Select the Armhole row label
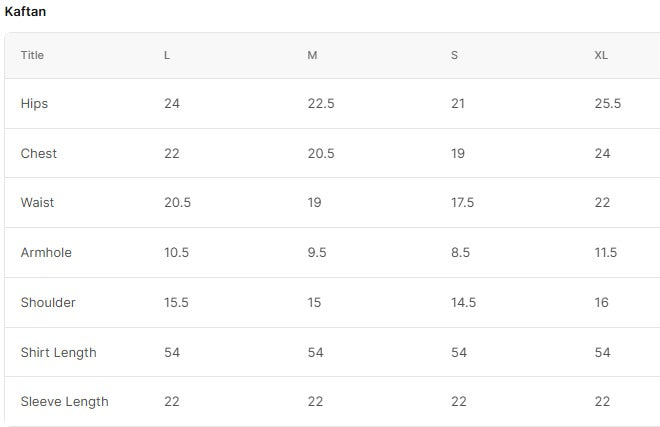The image size is (660, 427). pyautogui.click(x=46, y=253)
